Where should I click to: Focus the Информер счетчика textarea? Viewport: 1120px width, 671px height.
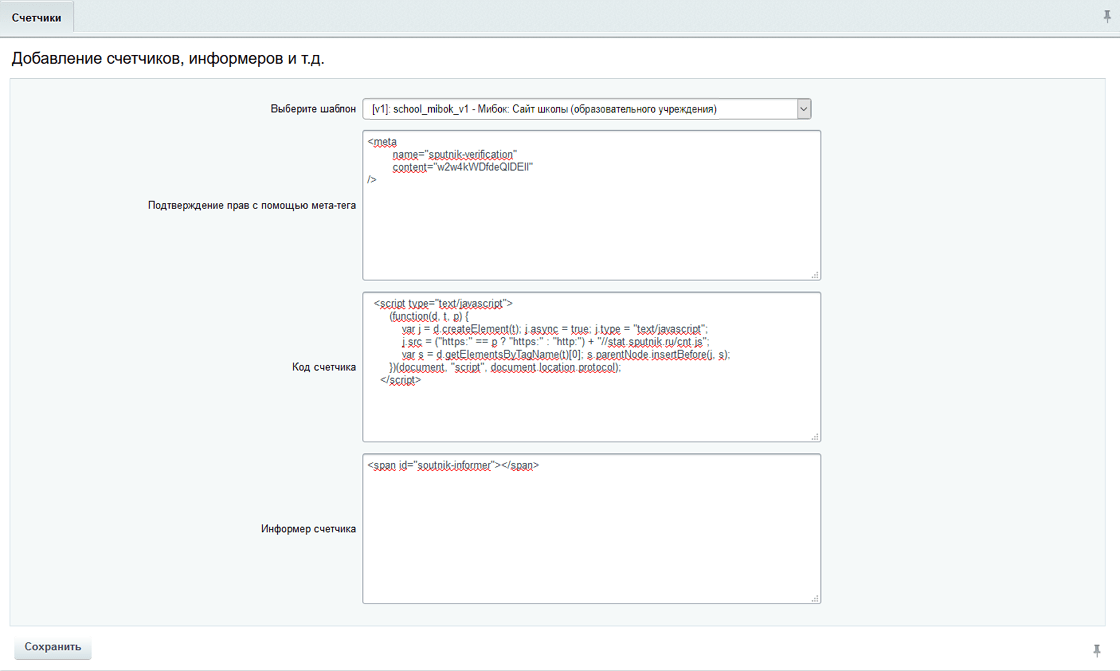(591, 529)
